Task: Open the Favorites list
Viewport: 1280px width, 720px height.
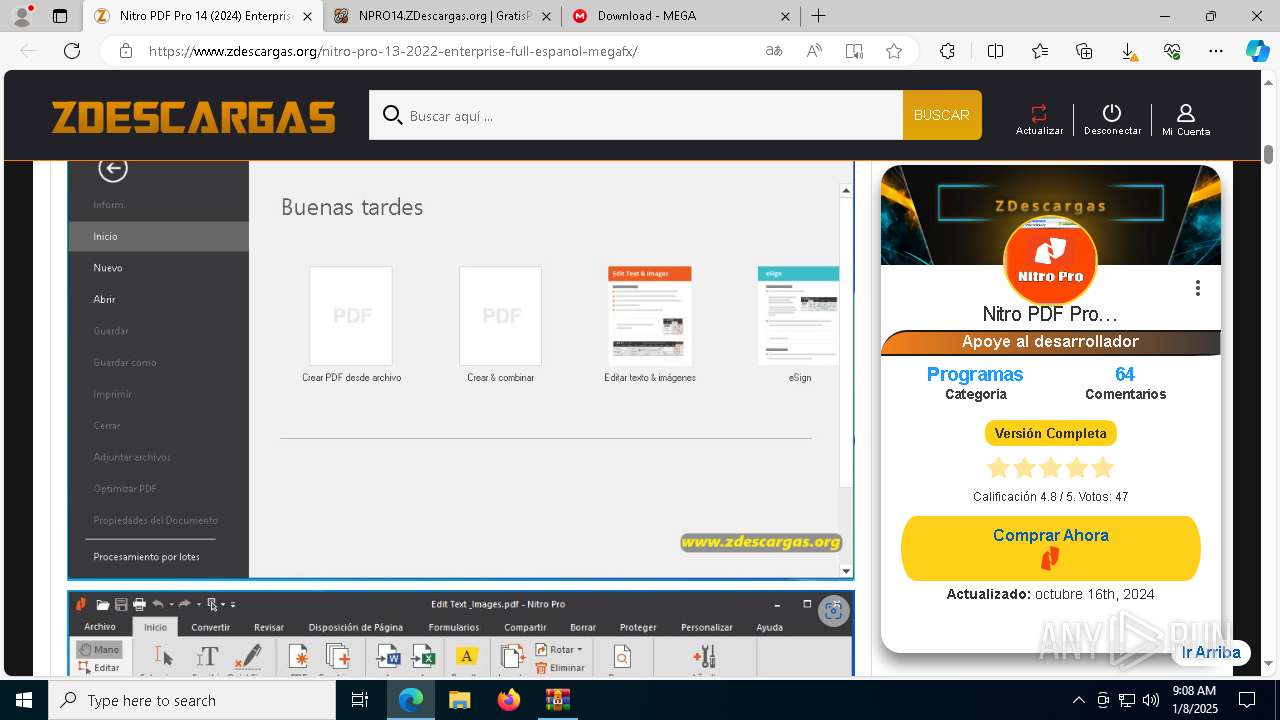Action: (1040, 51)
